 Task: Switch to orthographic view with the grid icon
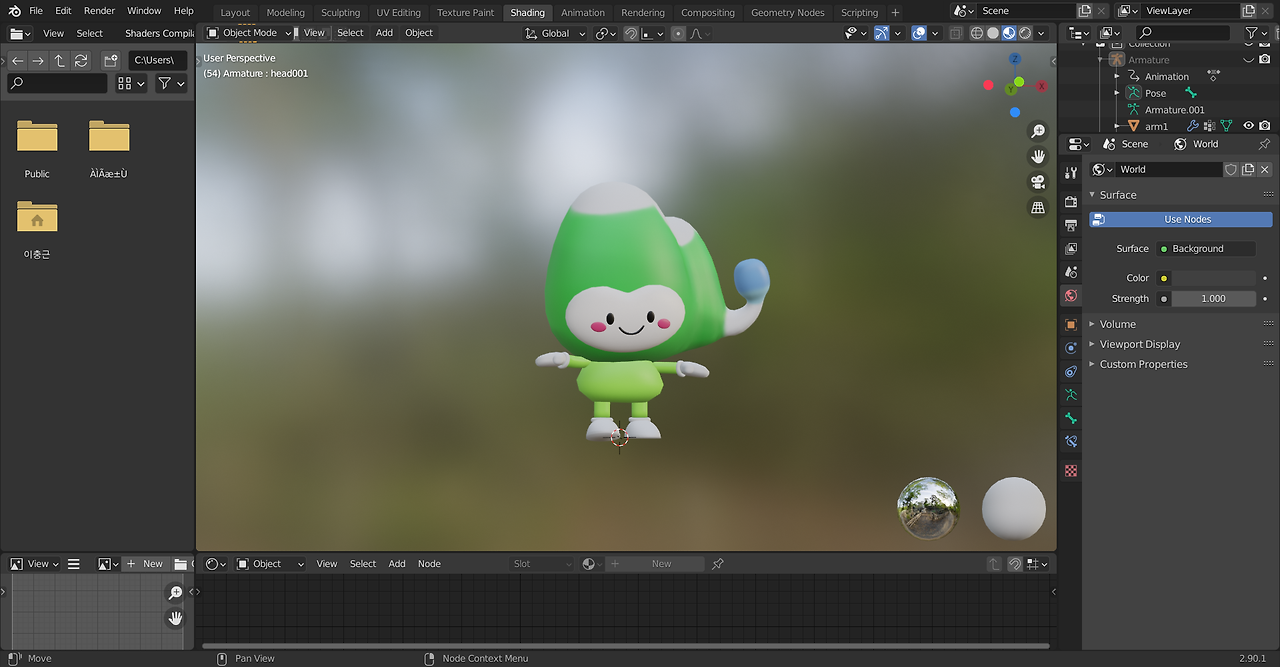click(x=1038, y=207)
